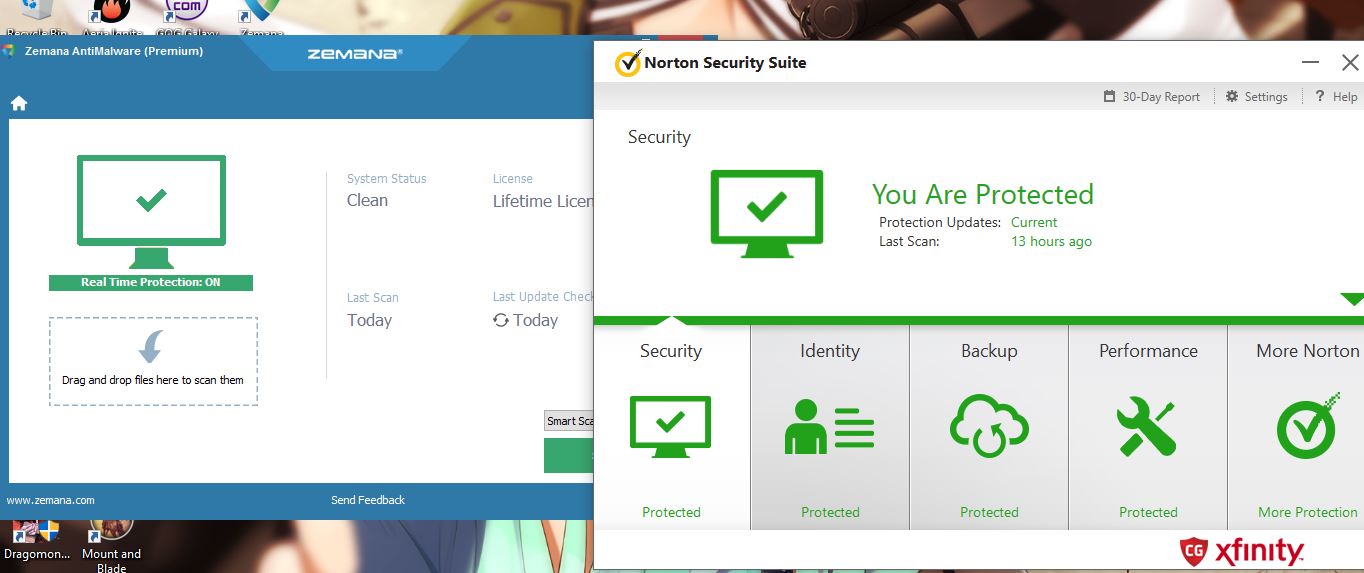
Task: Click 'Protected' status under Performance
Action: [x=1148, y=512]
